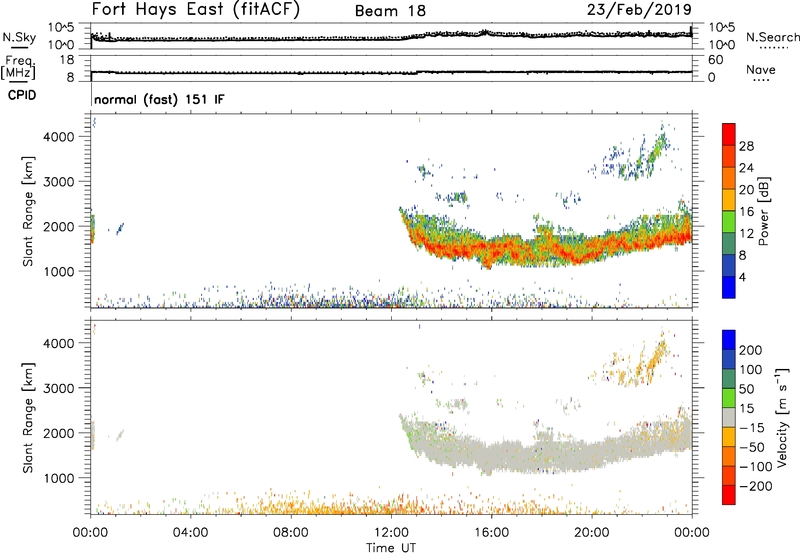Click the "60" label on Nave axis

tap(715, 60)
